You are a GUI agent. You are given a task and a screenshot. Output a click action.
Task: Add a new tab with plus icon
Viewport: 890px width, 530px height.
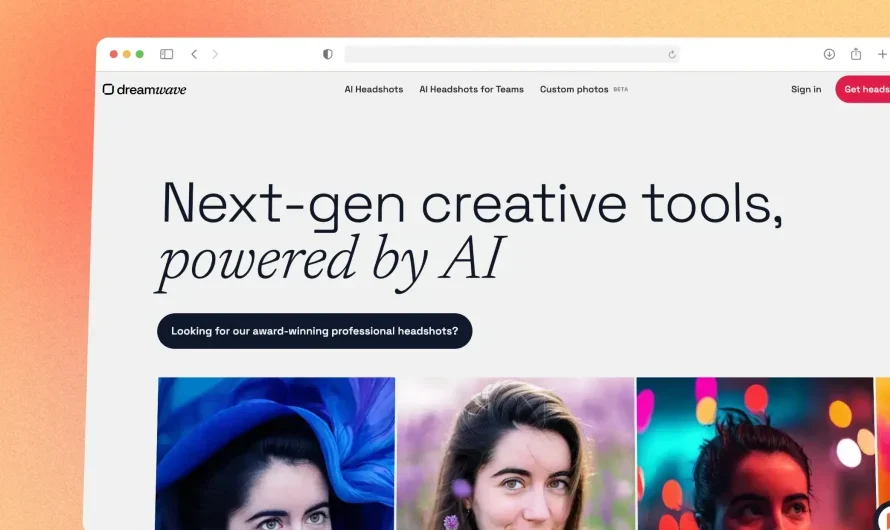coord(883,54)
